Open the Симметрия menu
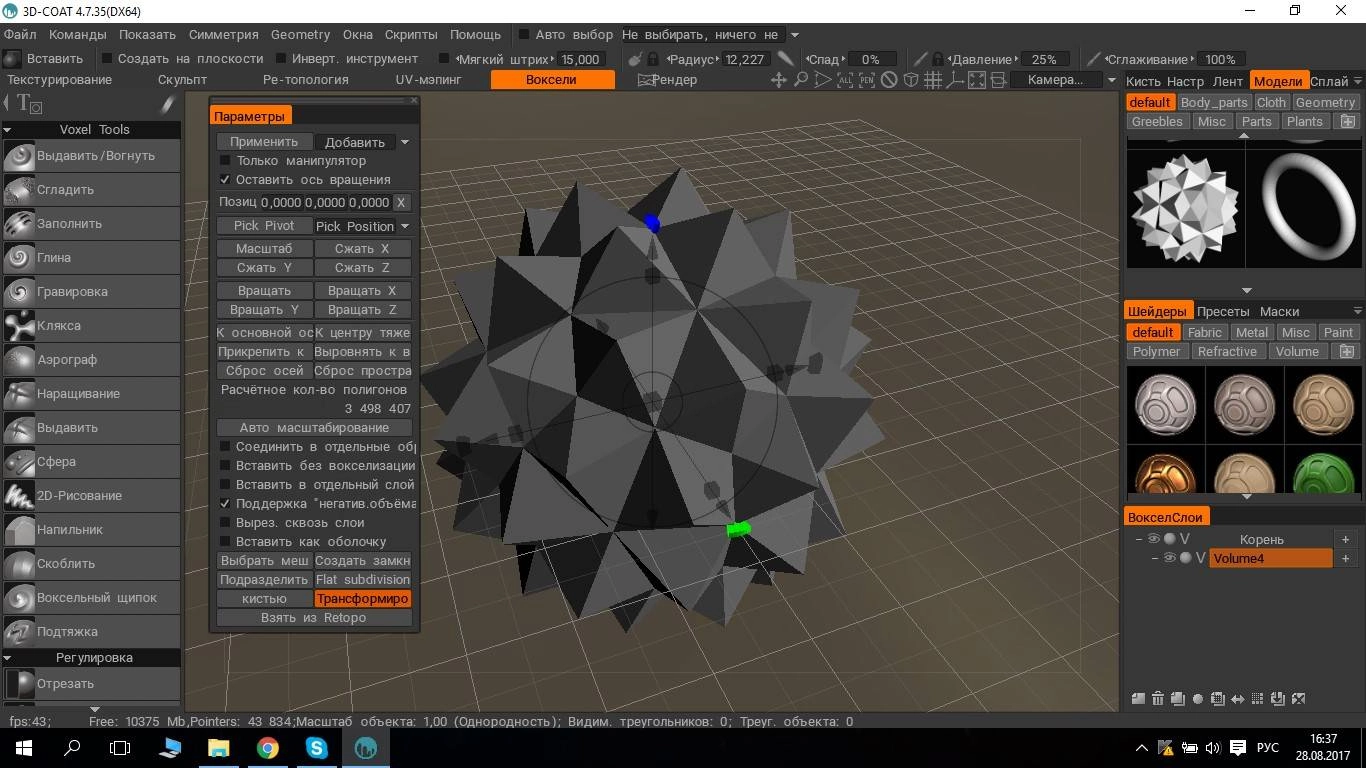This screenshot has height=768, width=1366. coord(223,34)
